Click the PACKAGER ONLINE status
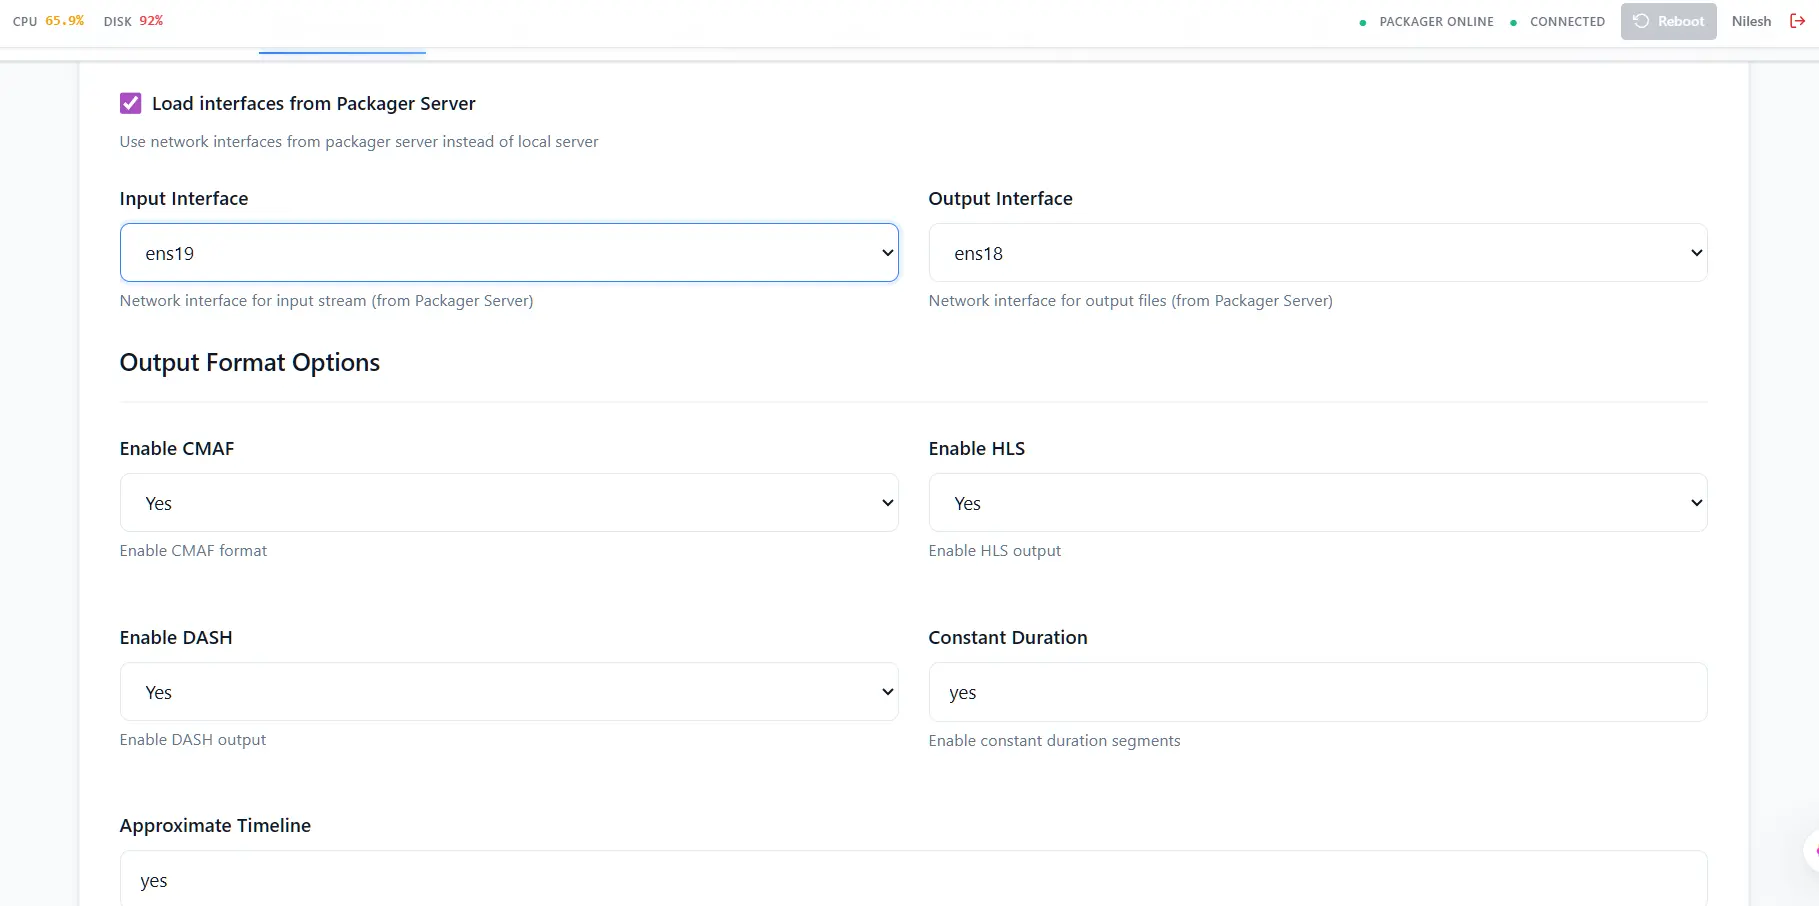1819x906 pixels. click(x=1427, y=21)
